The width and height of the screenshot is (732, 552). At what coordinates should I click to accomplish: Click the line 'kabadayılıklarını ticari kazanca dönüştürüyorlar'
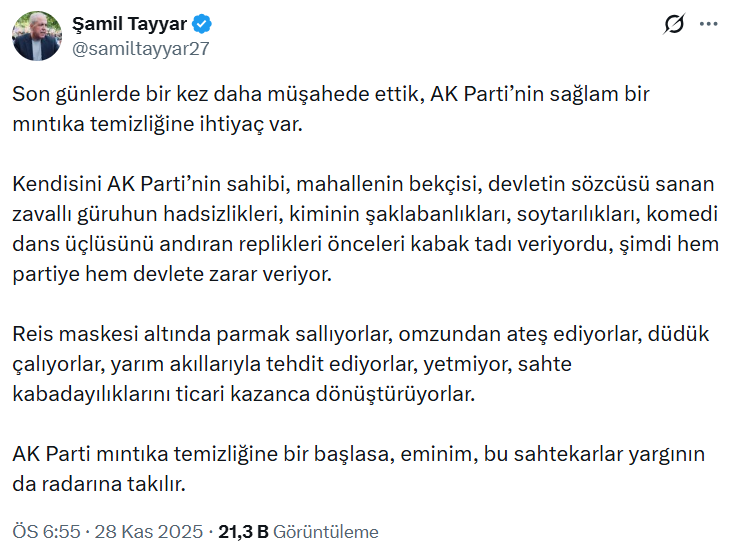tap(241, 393)
